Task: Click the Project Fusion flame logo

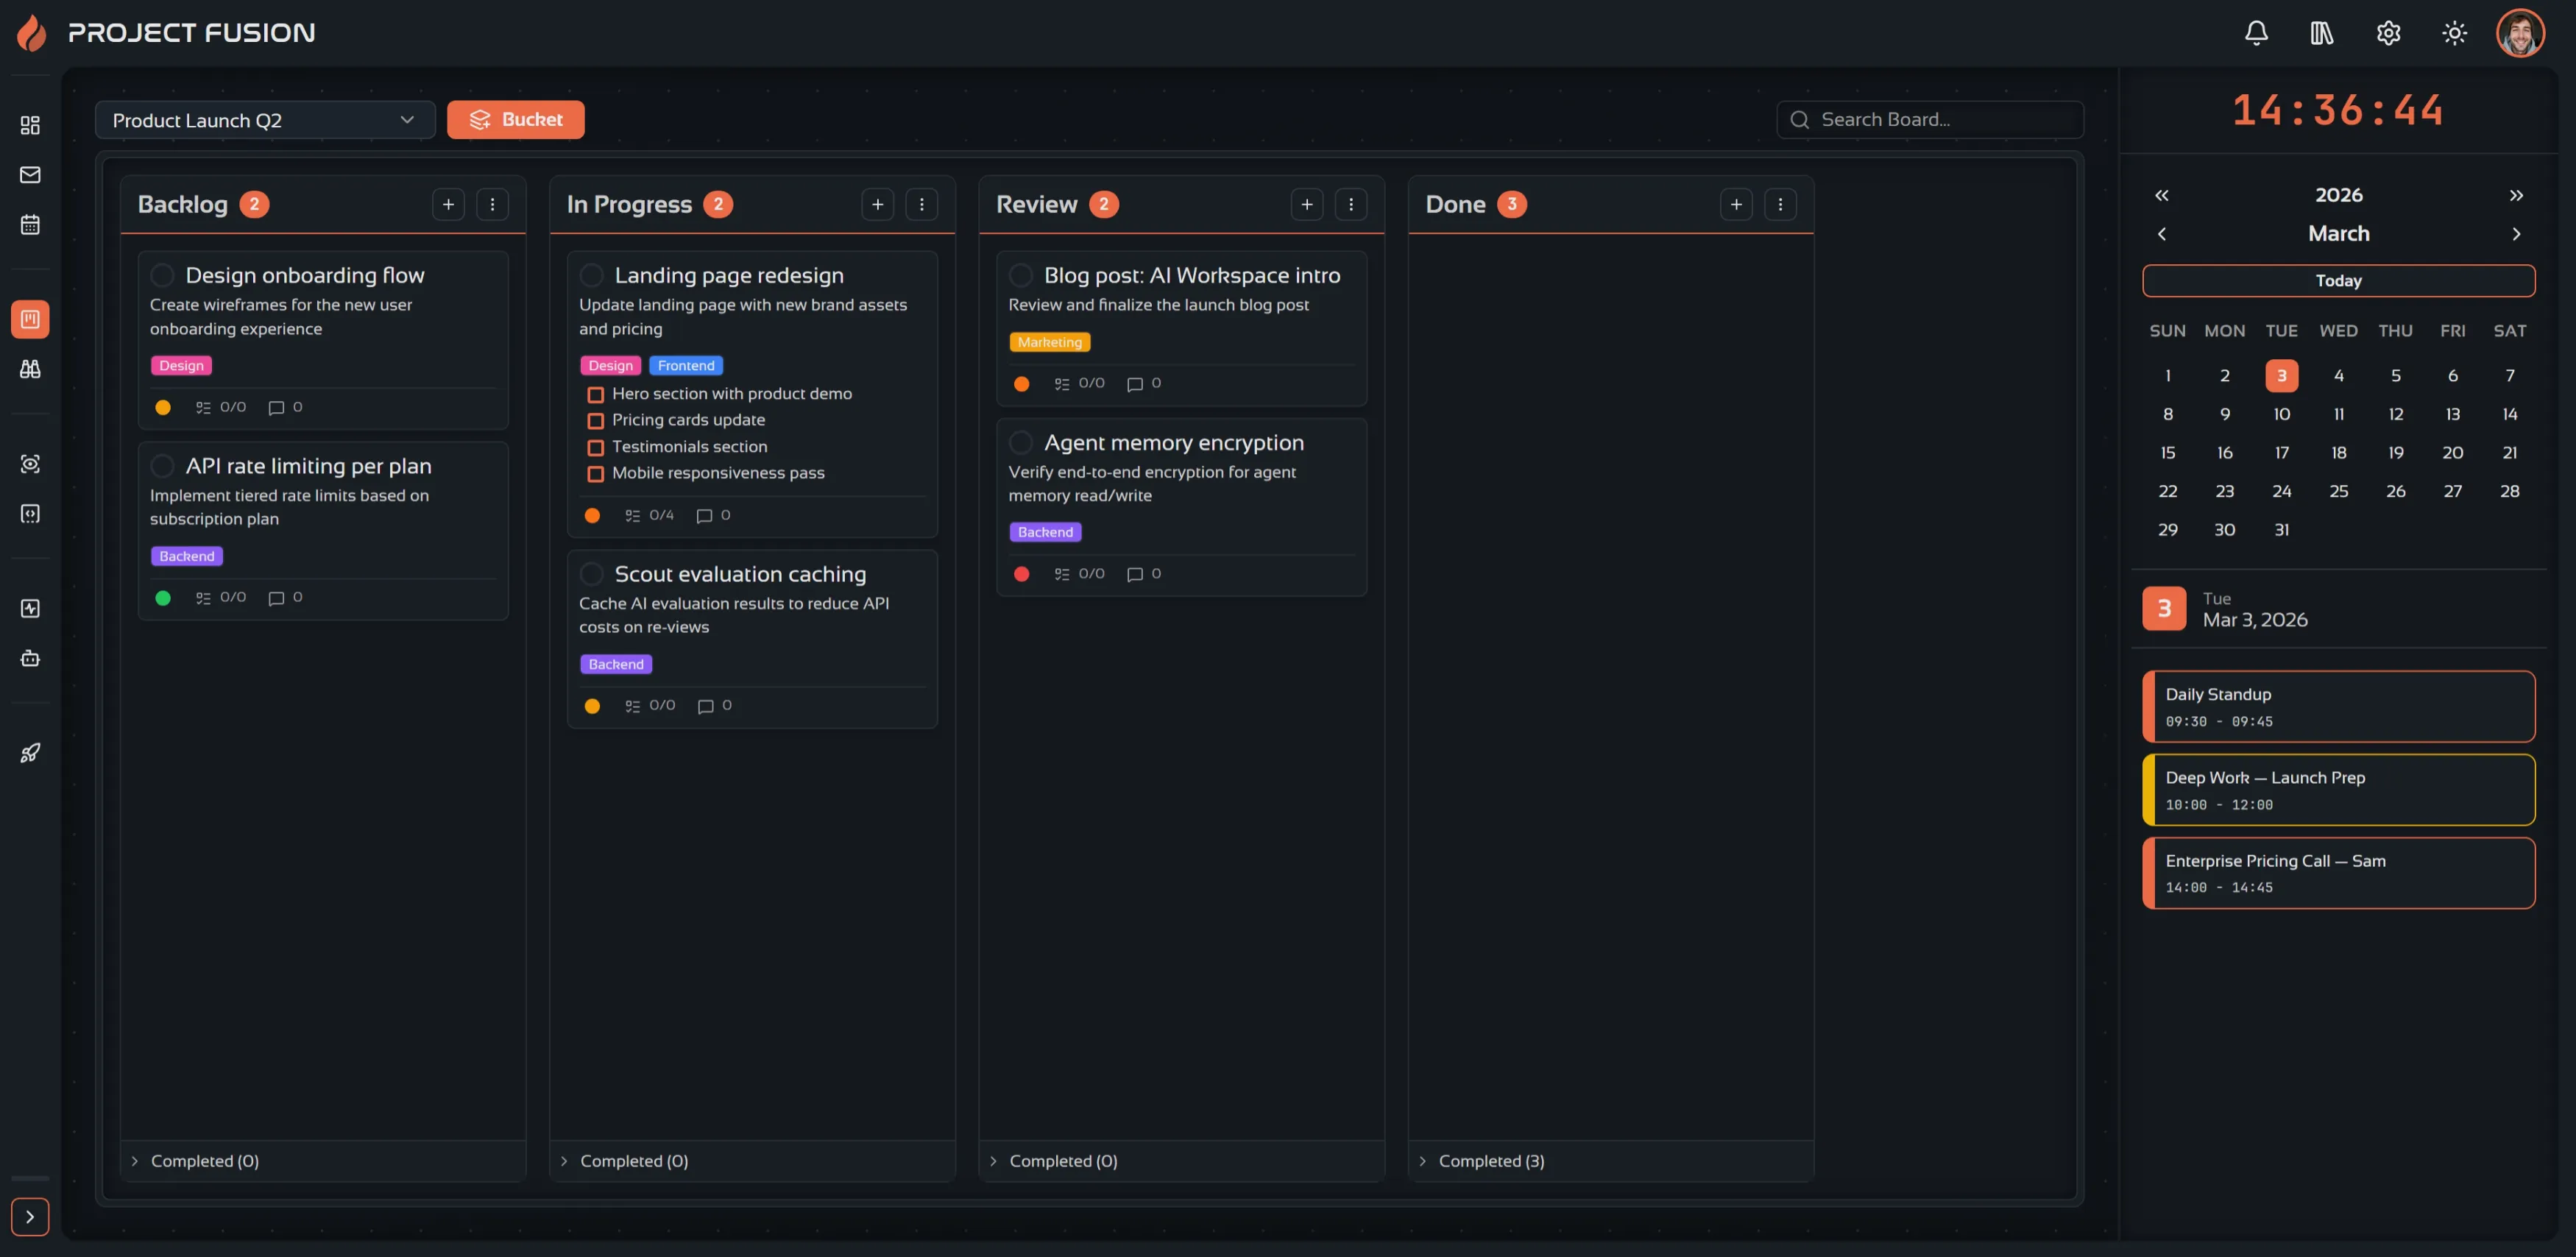Action: click(32, 33)
